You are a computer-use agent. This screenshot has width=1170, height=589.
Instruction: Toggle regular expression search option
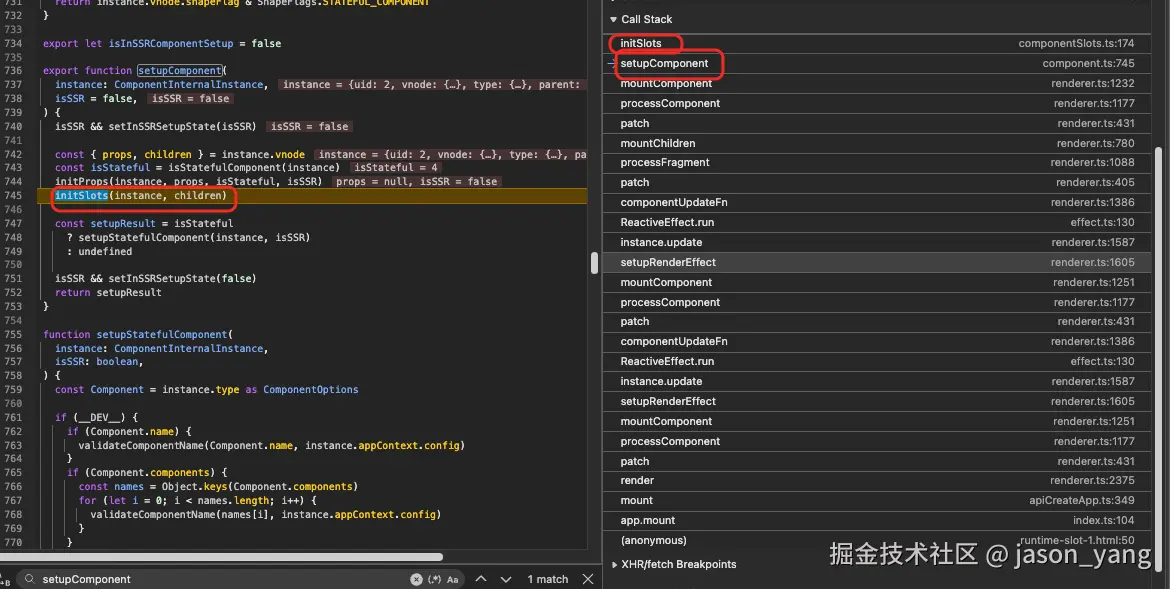click(x=434, y=579)
